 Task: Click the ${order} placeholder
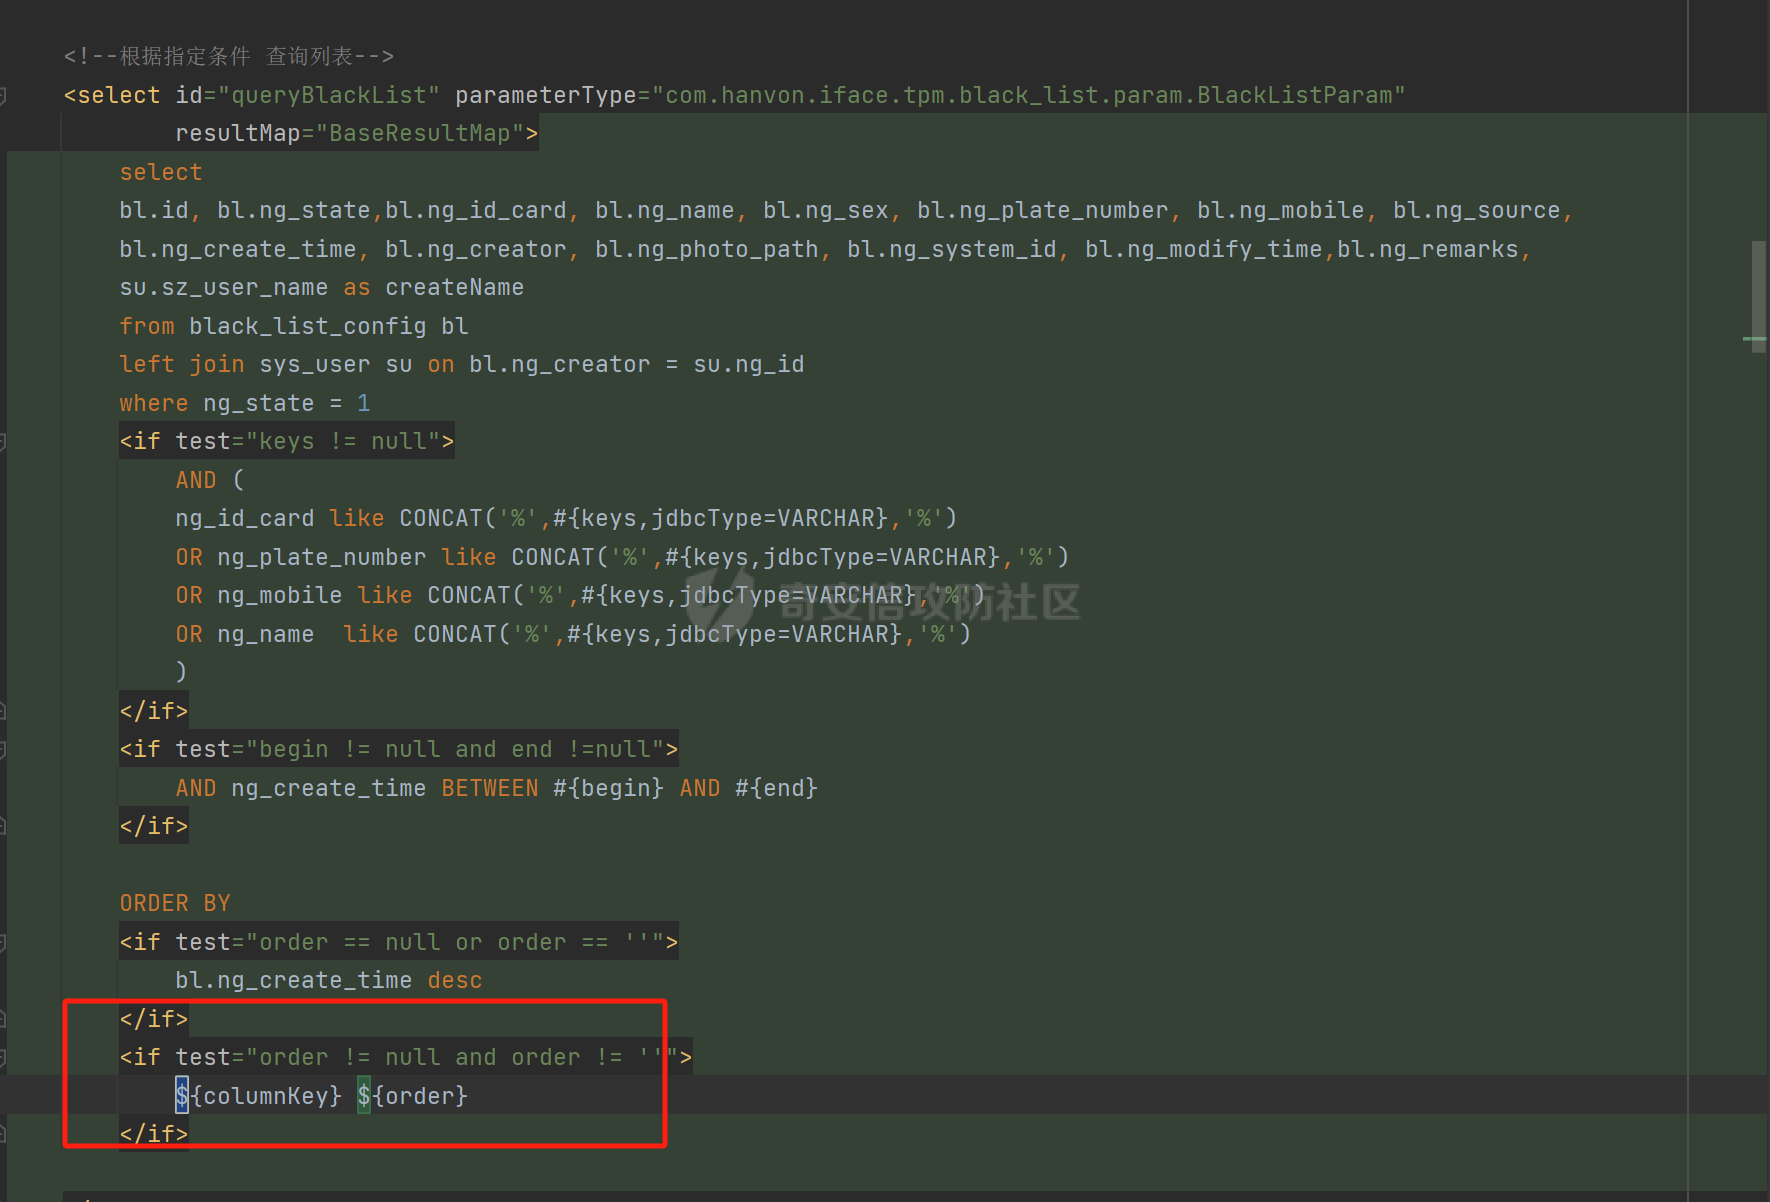(x=413, y=1096)
